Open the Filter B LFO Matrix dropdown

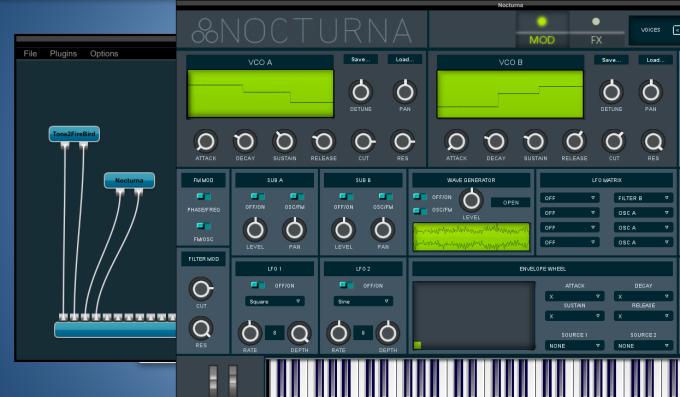pos(643,198)
